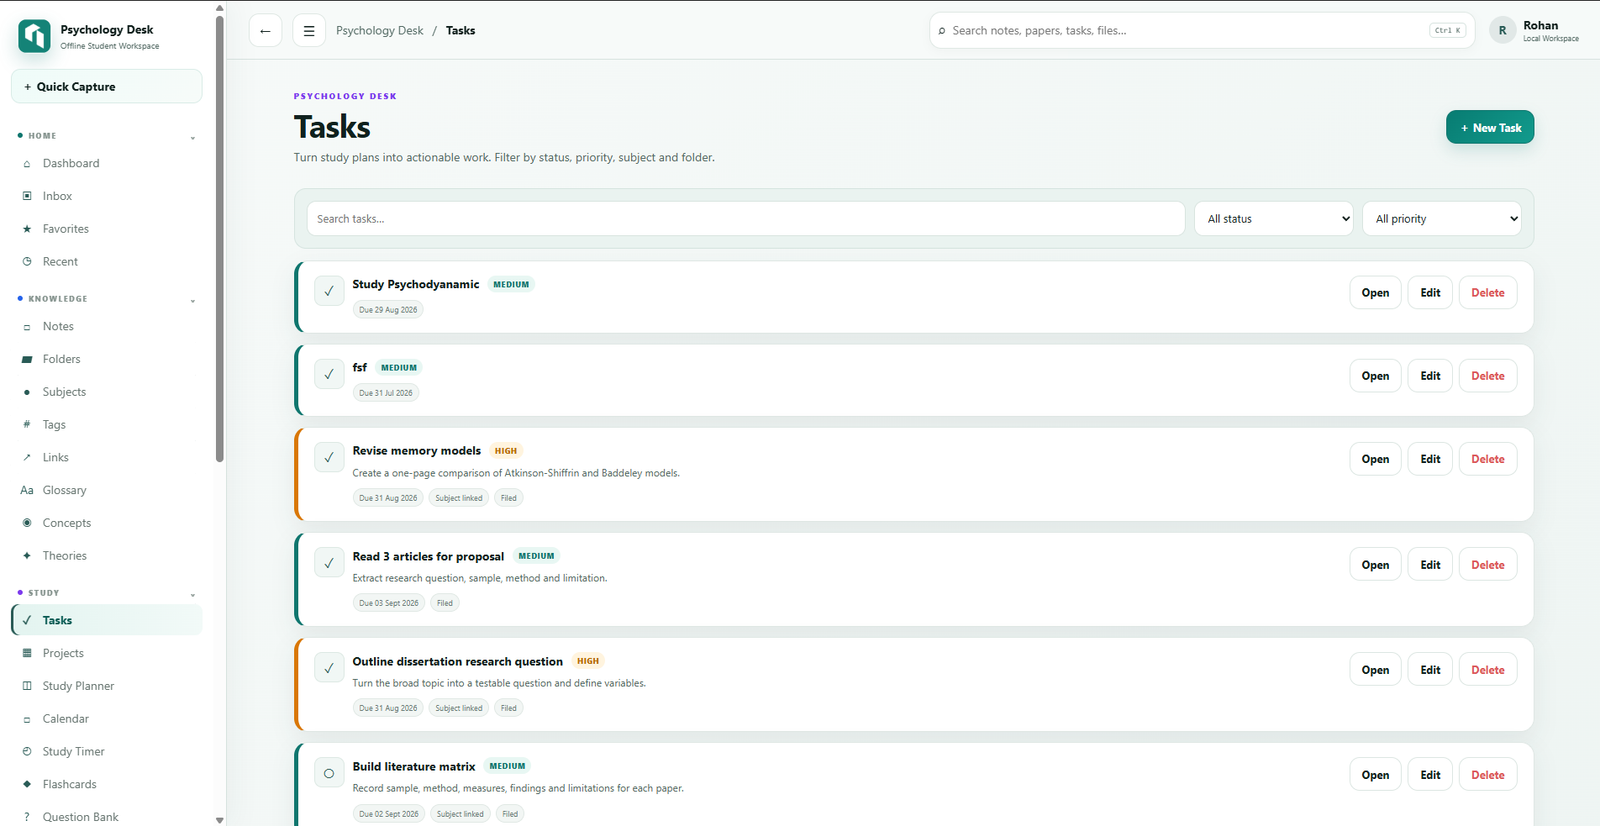The width and height of the screenshot is (1600, 826).
Task: Collapse the Home sidebar section
Action: pos(193,137)
